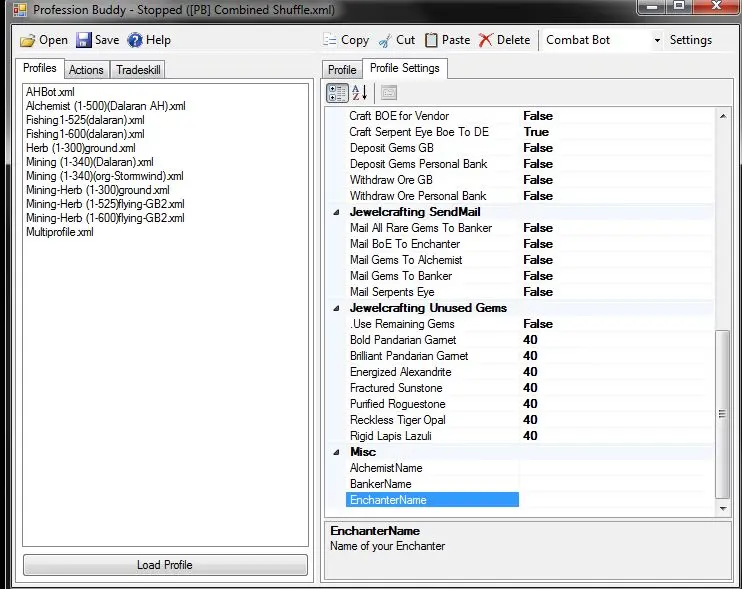Switch to the Profile tab

click(x=342, y=70)
